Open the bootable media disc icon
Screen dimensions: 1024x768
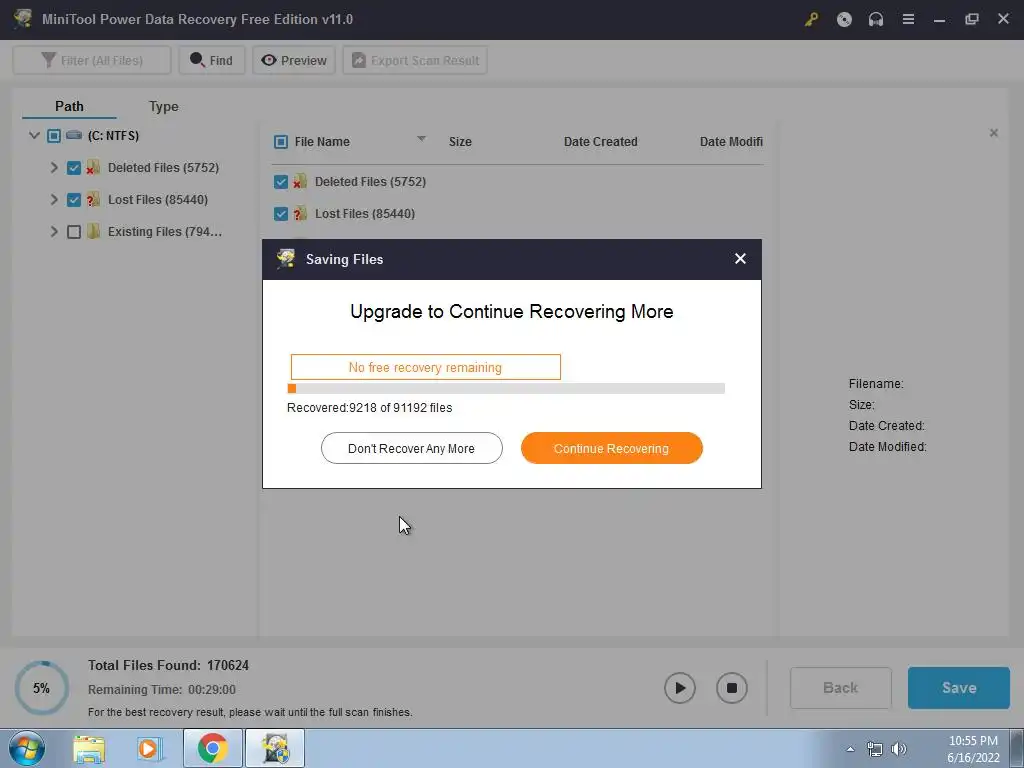pos(844,20)
